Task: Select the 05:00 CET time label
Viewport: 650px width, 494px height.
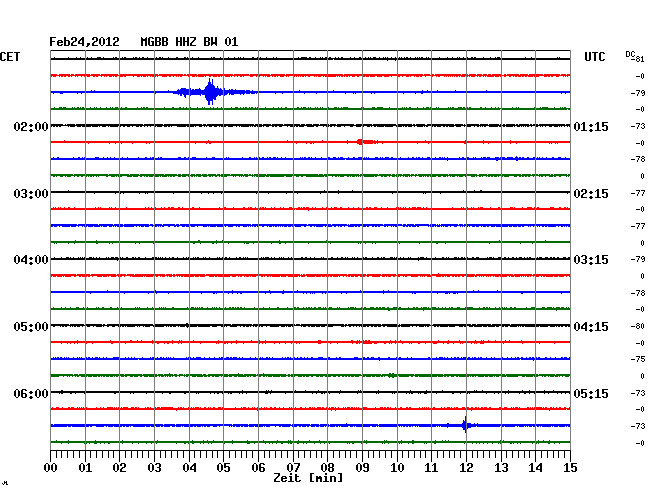Action: pyautogui.click(x=31, y=327)
